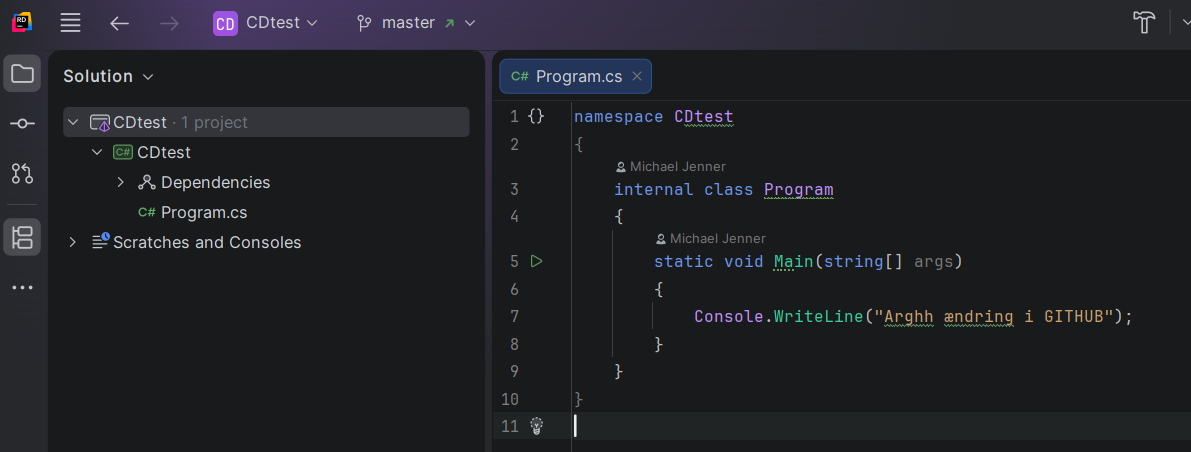Click the CDtest namespace name in code
The height and width of the screenshot is (452, 1191).
click(x=704, y=117)
